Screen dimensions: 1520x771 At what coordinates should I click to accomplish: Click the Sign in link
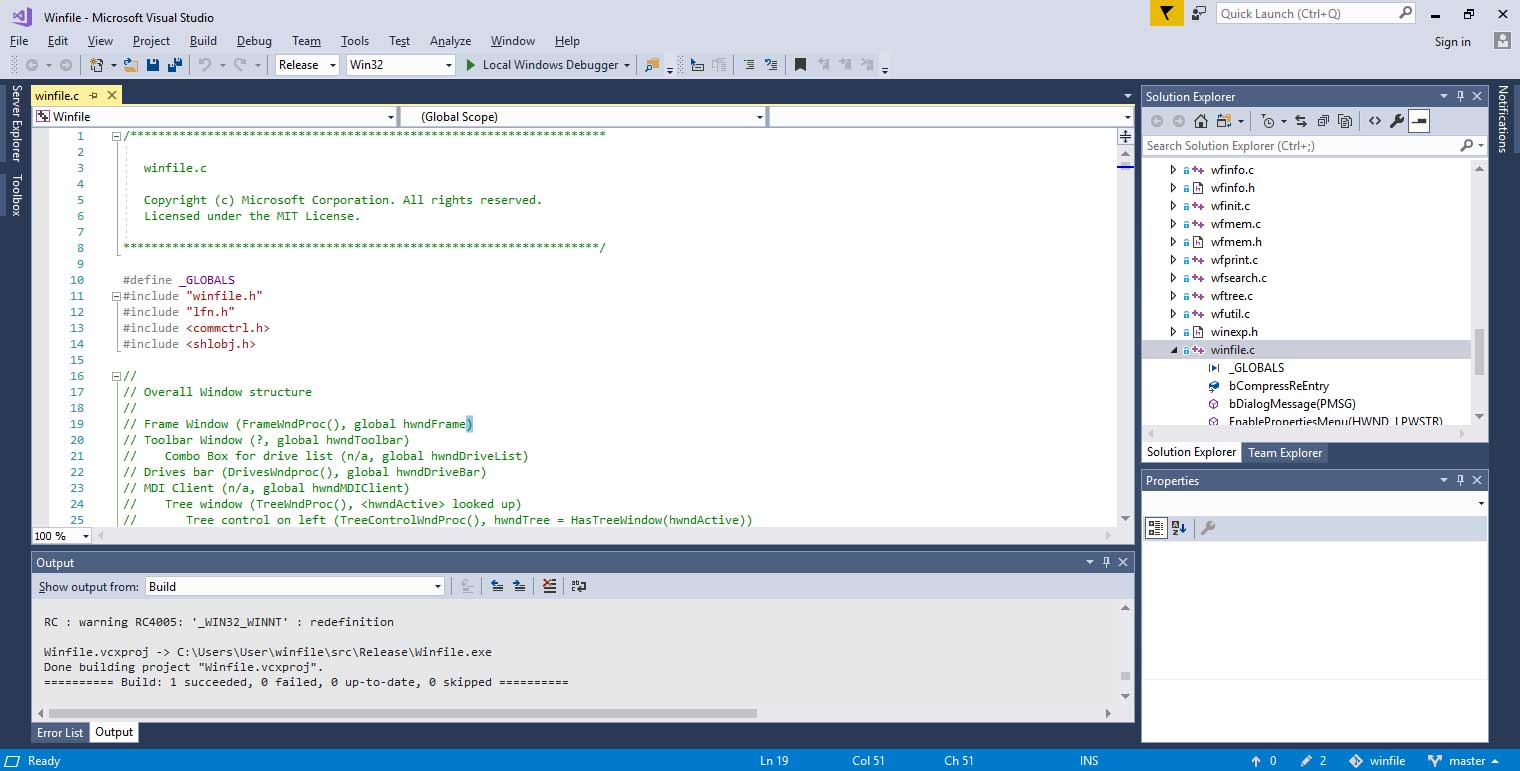tap(1452, 42)
